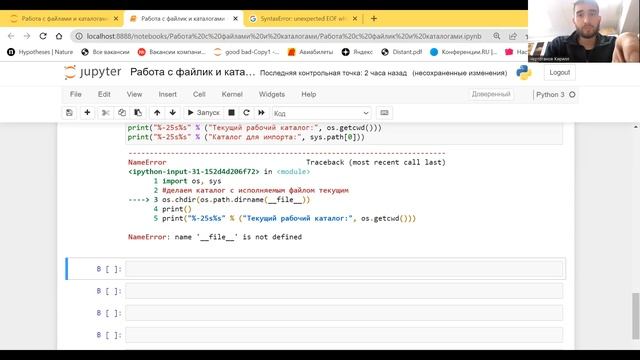Interrupt the kernel with the stop square icon
Viewport: 640px width, 360px height.
(231, 113)
